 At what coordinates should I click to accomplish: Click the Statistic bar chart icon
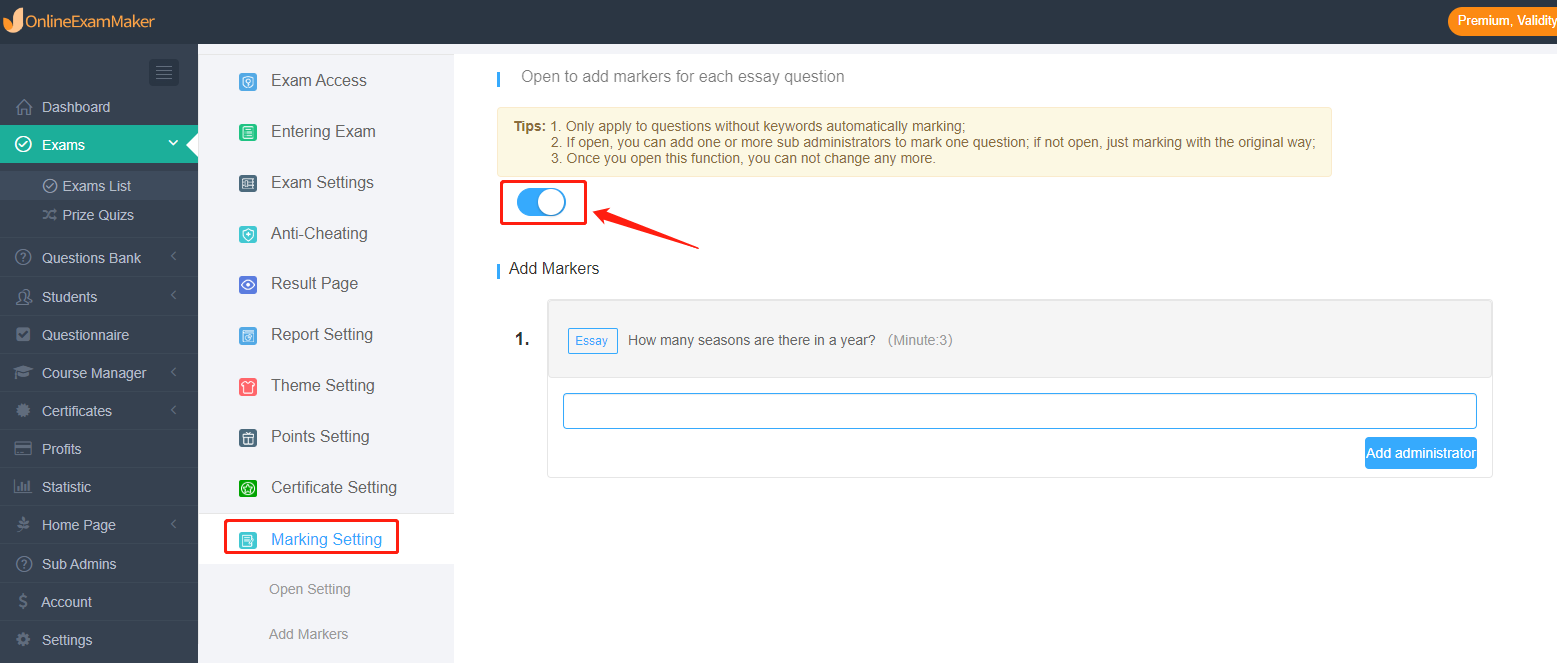click(24, 487)
